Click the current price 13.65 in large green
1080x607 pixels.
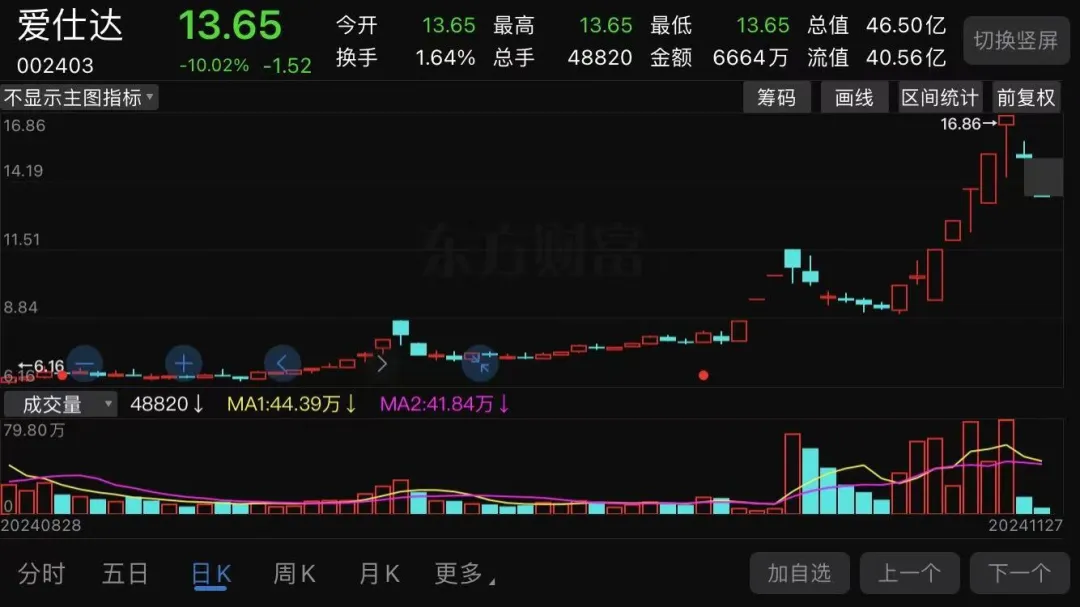click(x=230, y=25)
